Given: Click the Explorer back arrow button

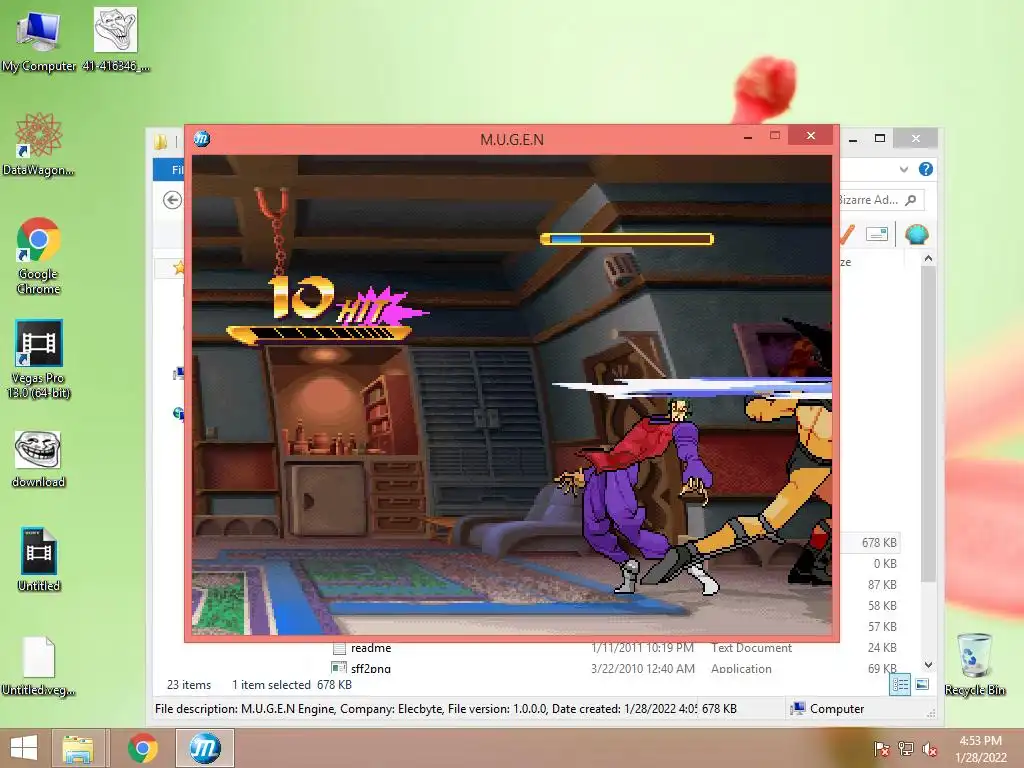Looking at the screenshot, I should tap(172, 200).
